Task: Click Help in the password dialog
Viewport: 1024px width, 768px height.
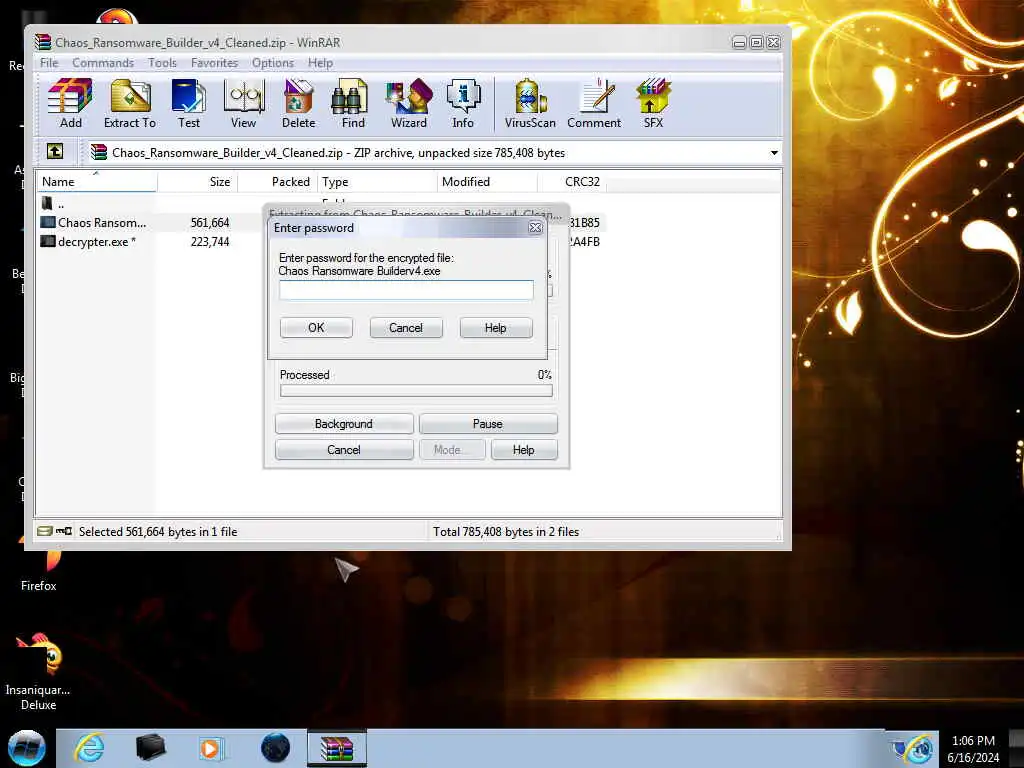Action: coord(496,328)
